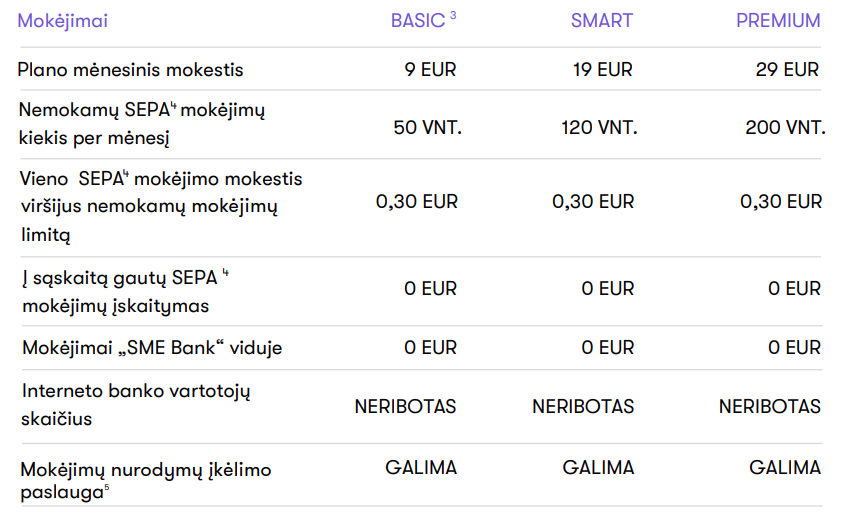Screen dimensions: 844x515
Task: Click the Nemokamų SEPA mokėjimų kiekis label
Action: pyautogui.click(x=142, y=124)
